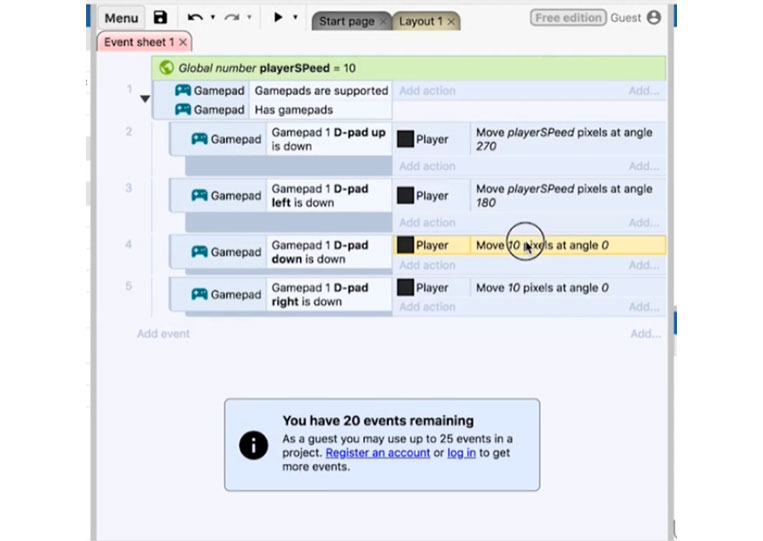763x541 pixels.
Task: Close the Start page tab
Action: pos(383,21)
